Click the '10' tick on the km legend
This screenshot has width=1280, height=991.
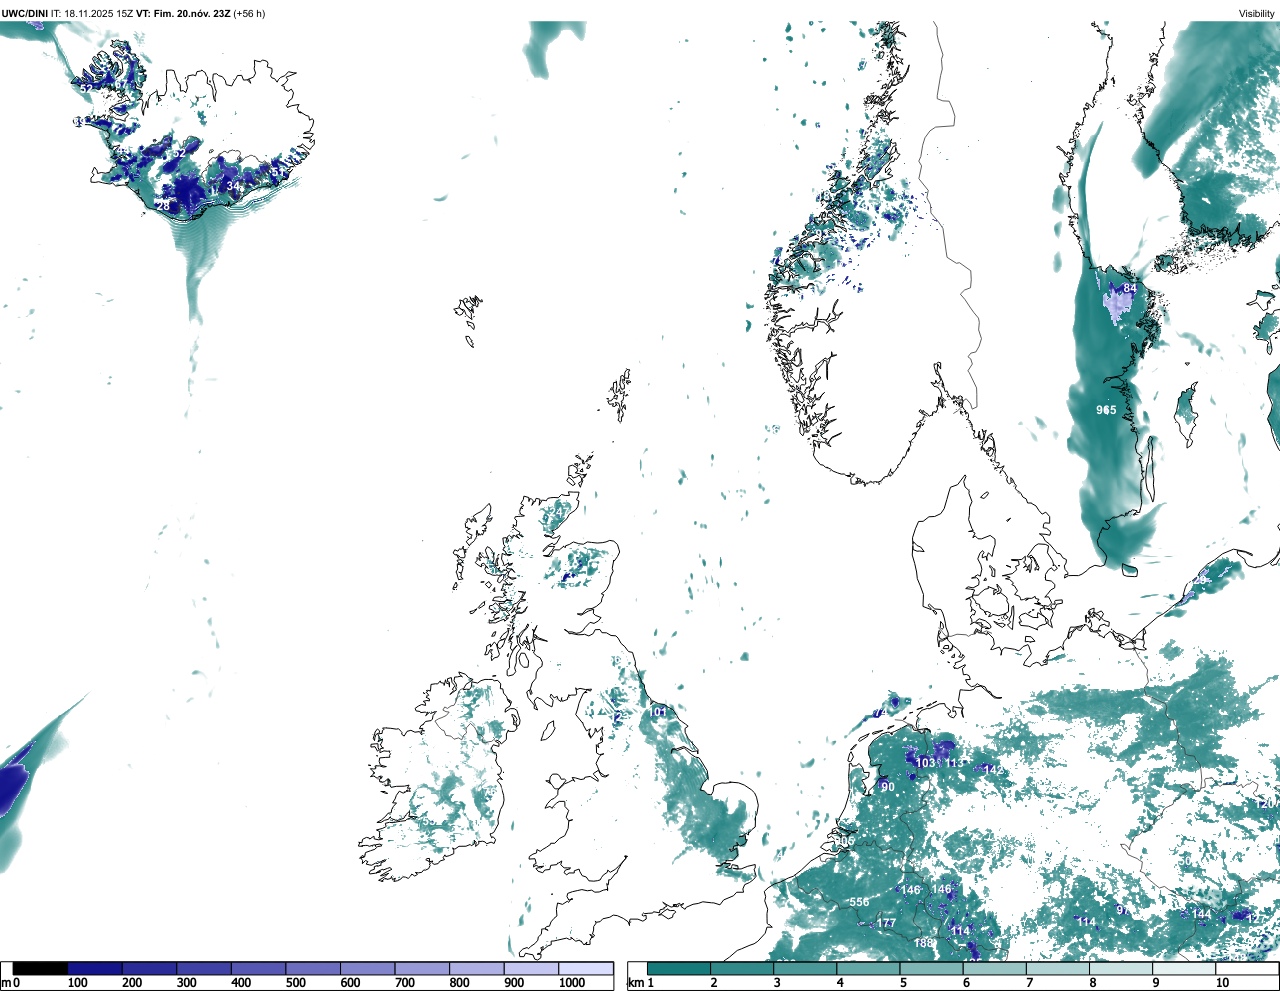(1222, 983)
